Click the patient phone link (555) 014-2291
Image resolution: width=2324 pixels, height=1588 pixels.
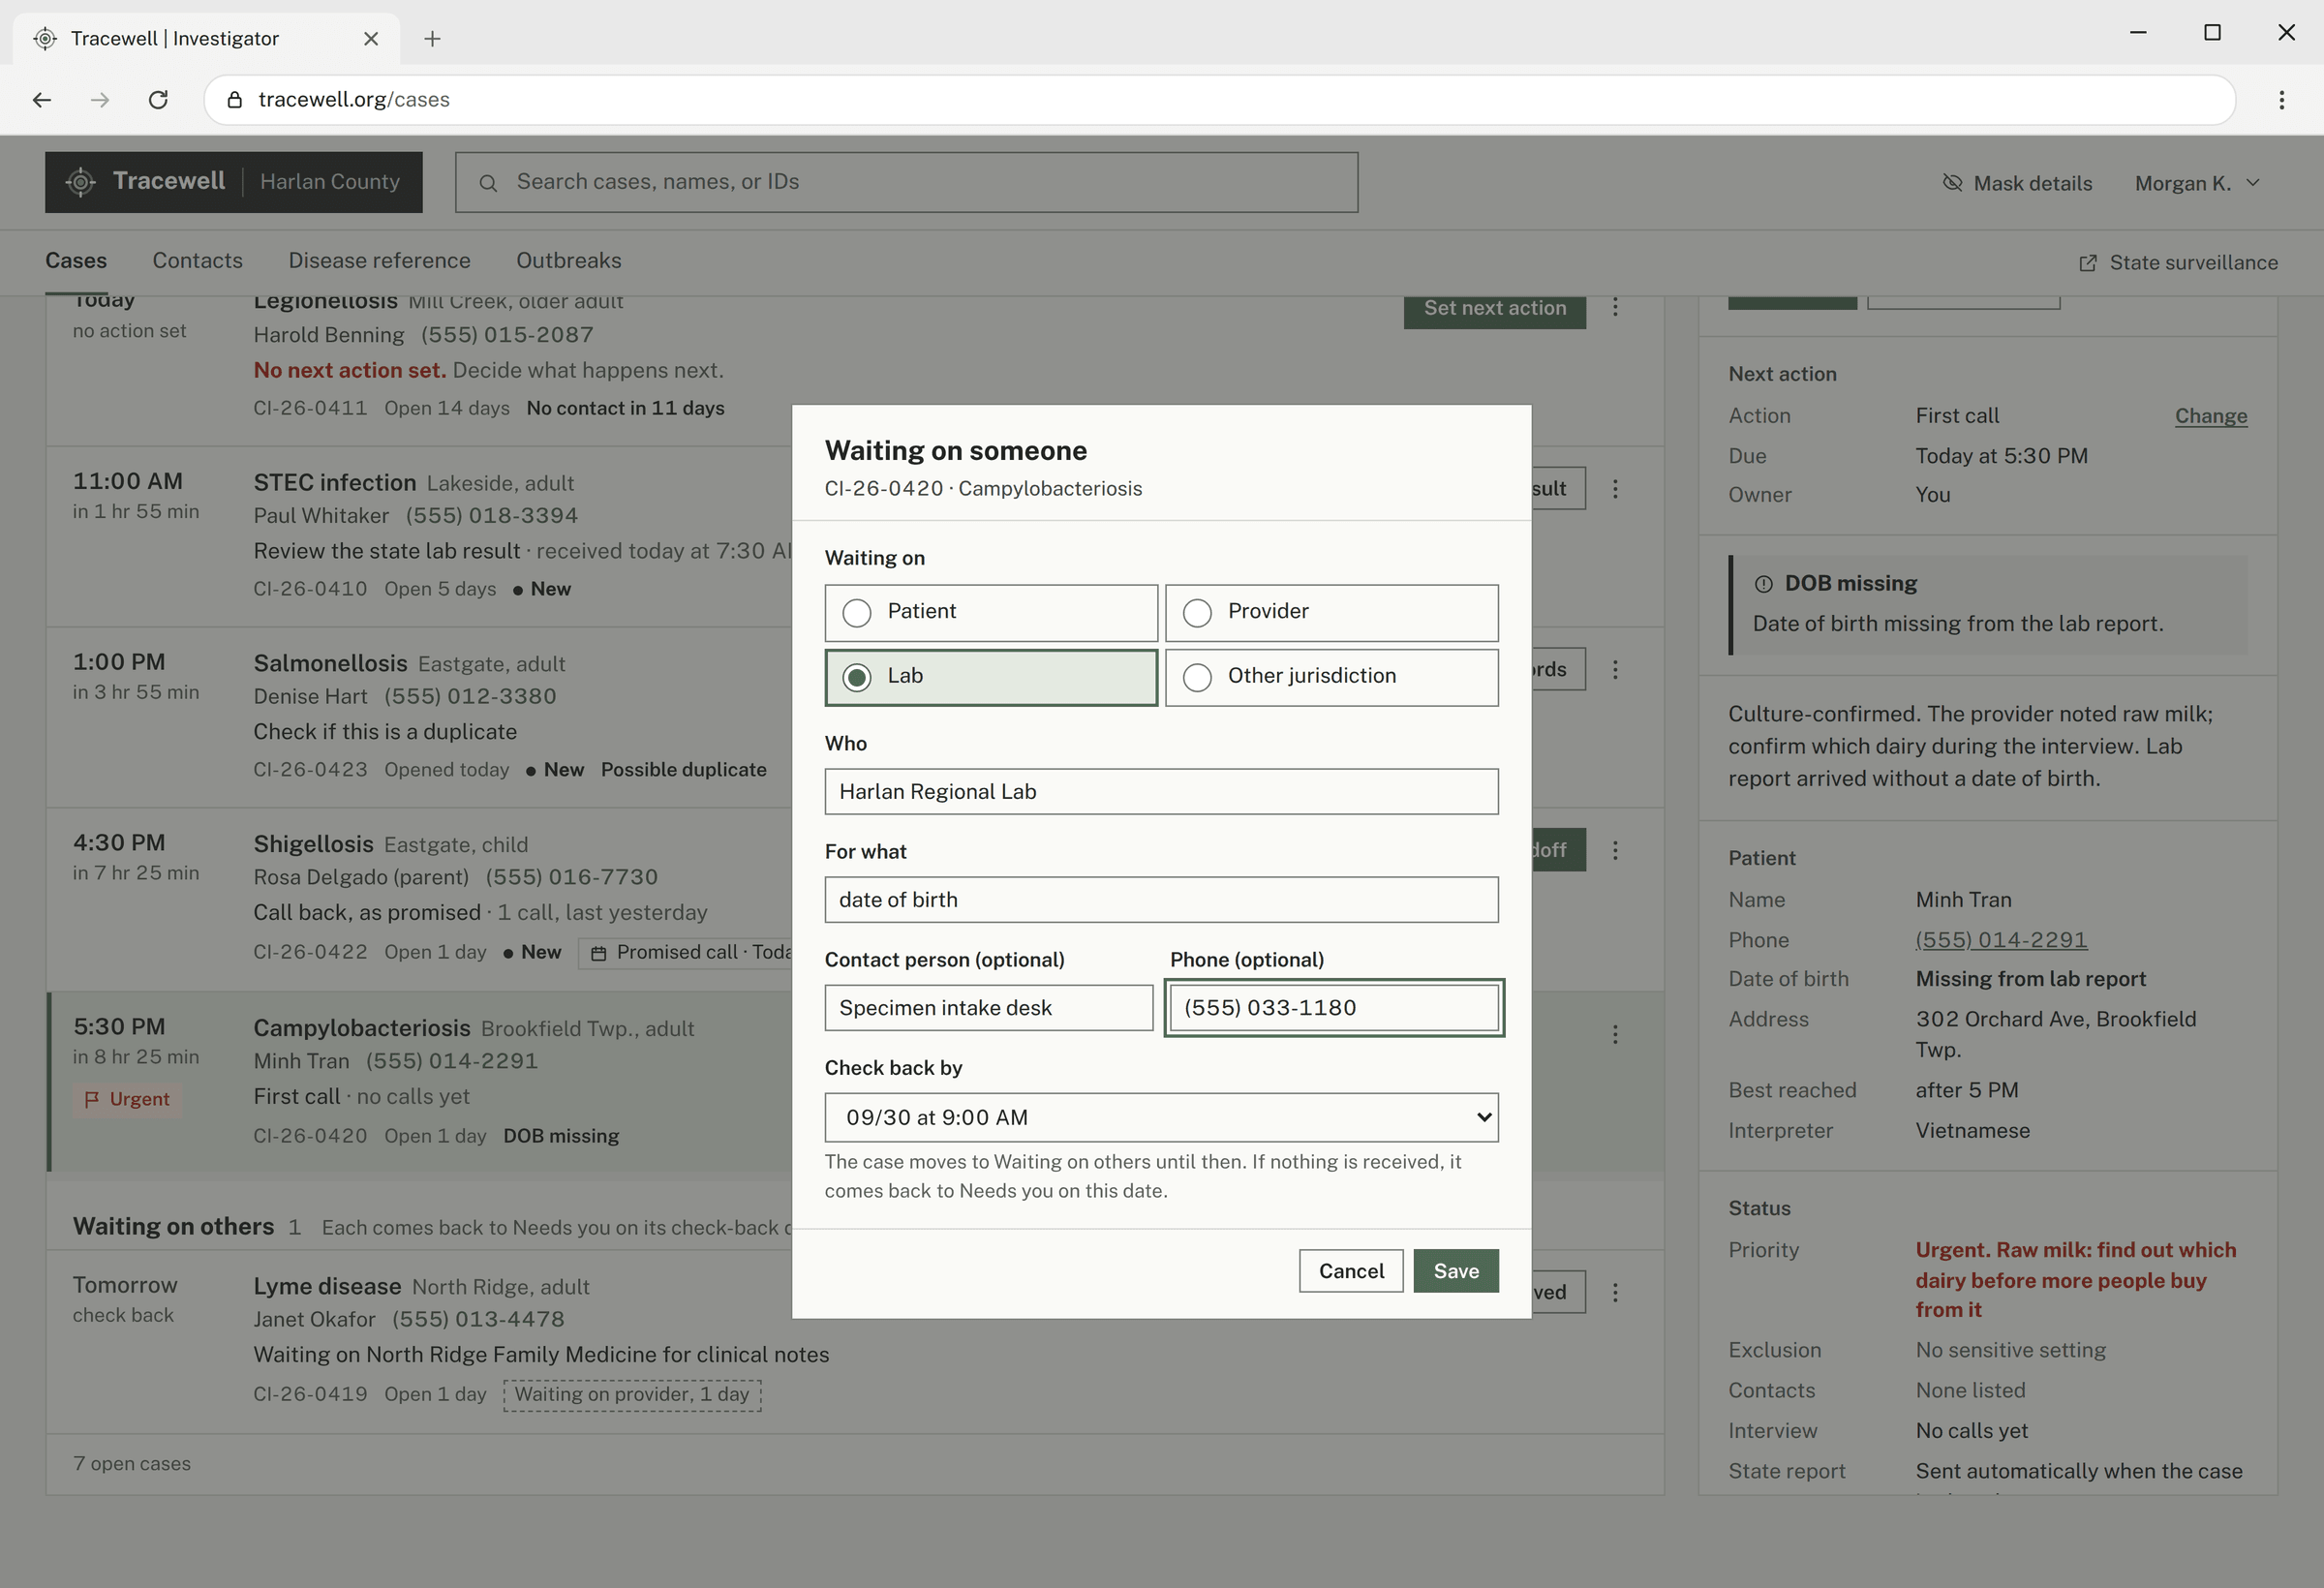click(2001, 940)
